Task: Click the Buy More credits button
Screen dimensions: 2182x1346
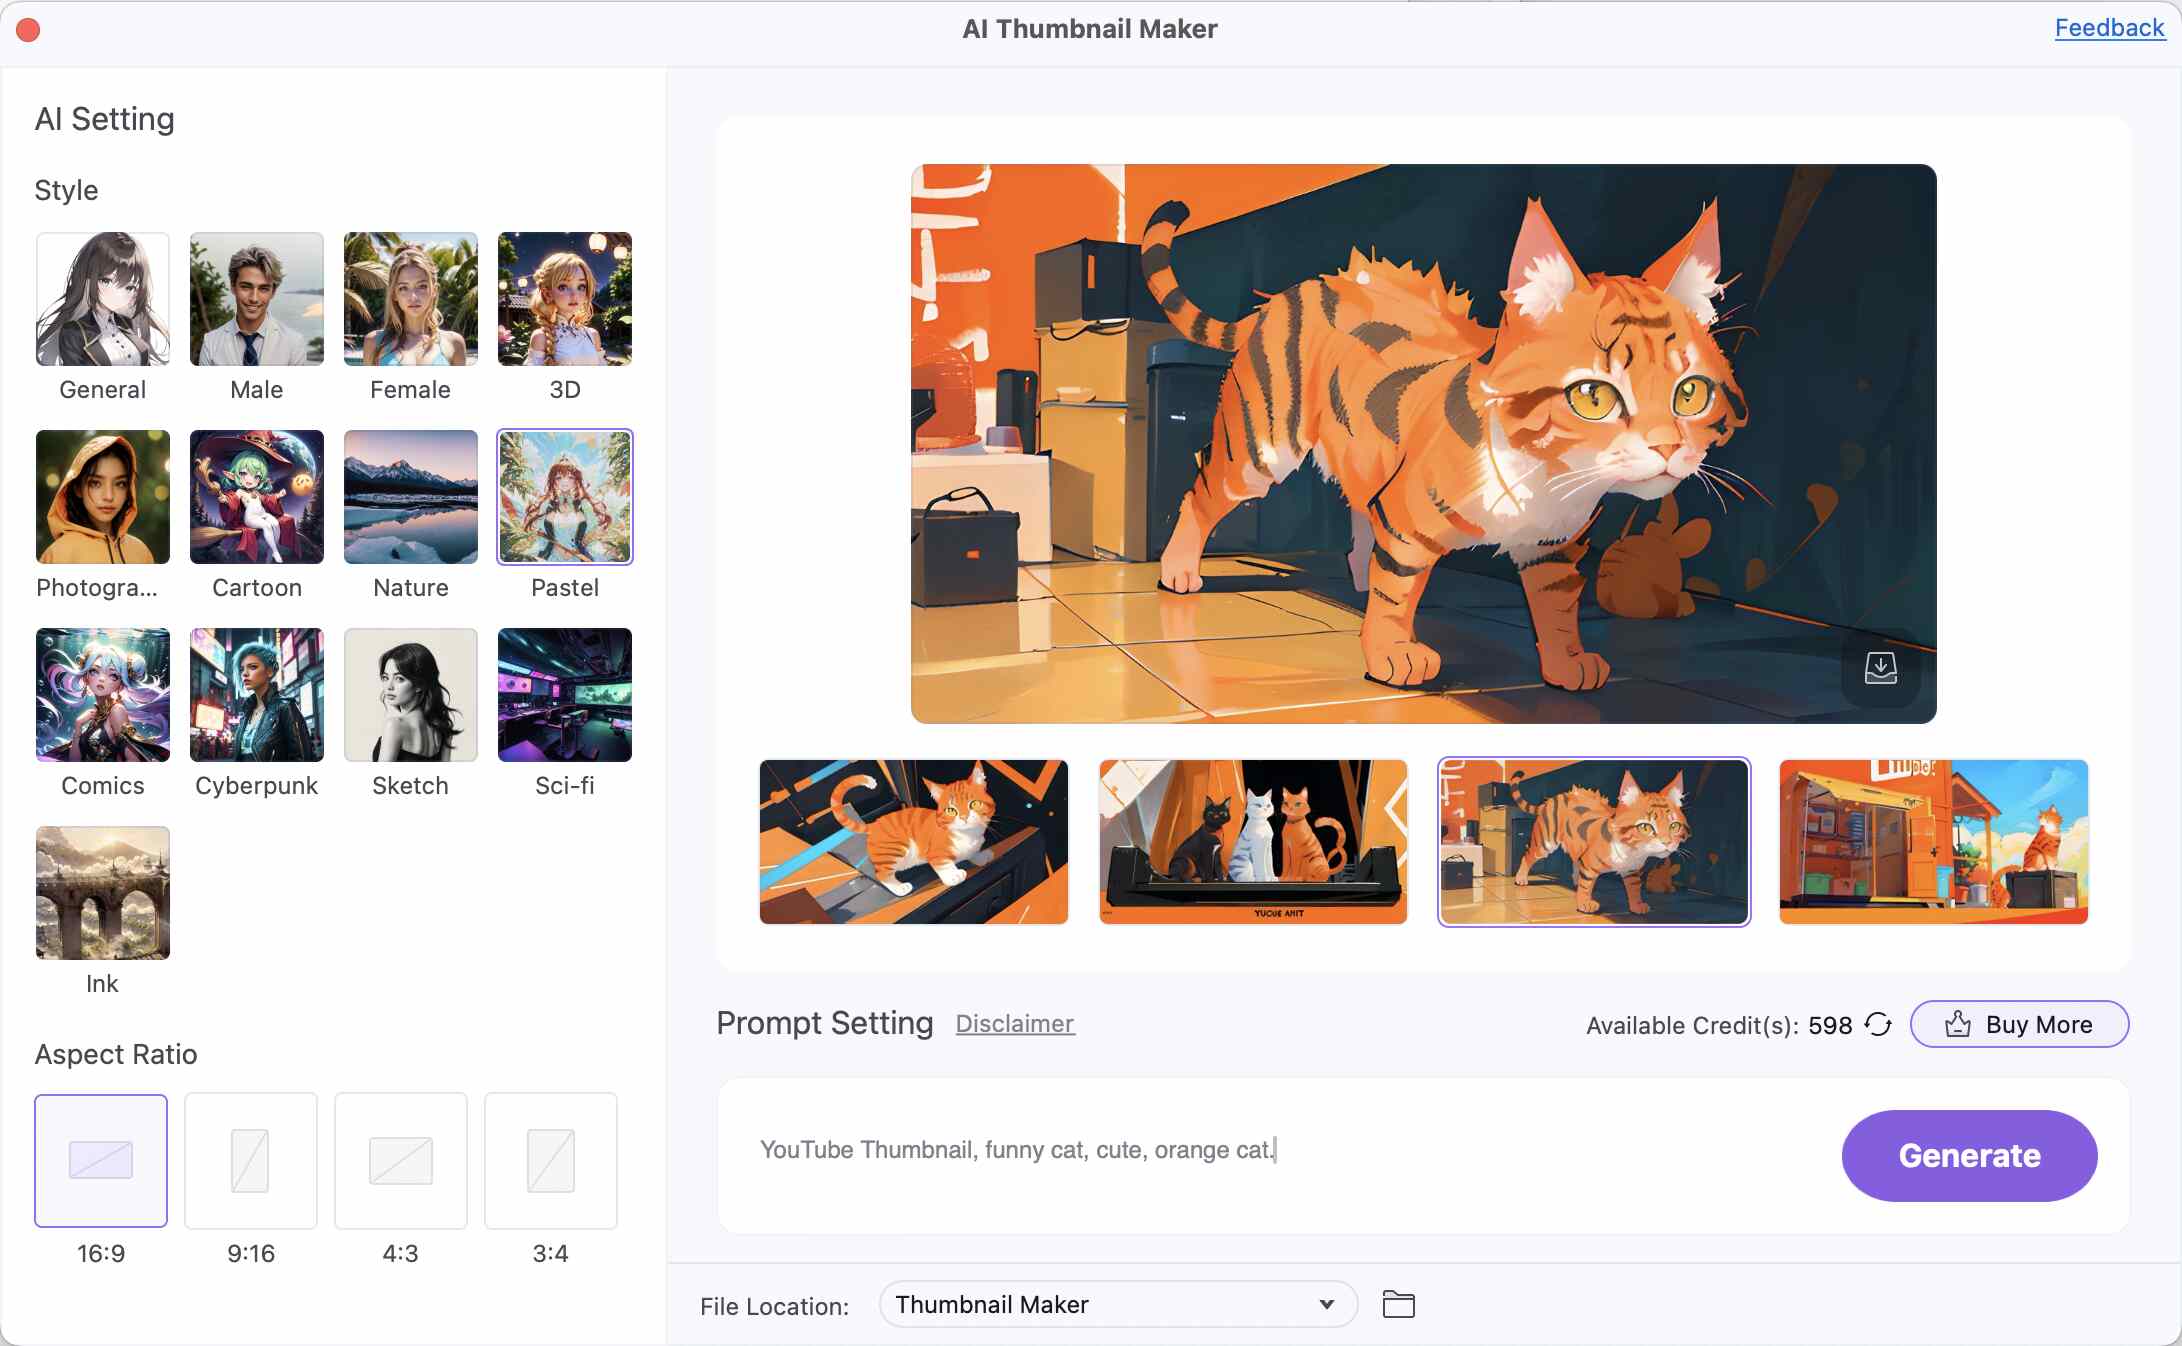Action: click(x=2020, y=1024)
